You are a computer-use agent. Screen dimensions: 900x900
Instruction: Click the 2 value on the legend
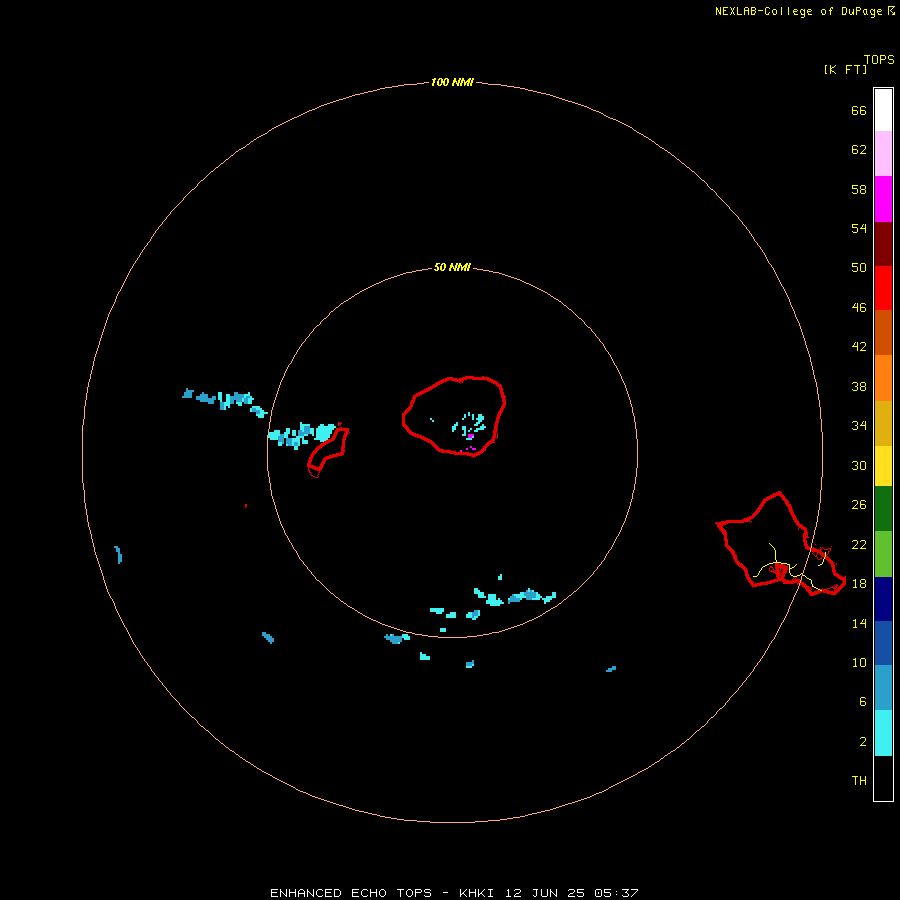pyautogui.click(x=862, y=741)
